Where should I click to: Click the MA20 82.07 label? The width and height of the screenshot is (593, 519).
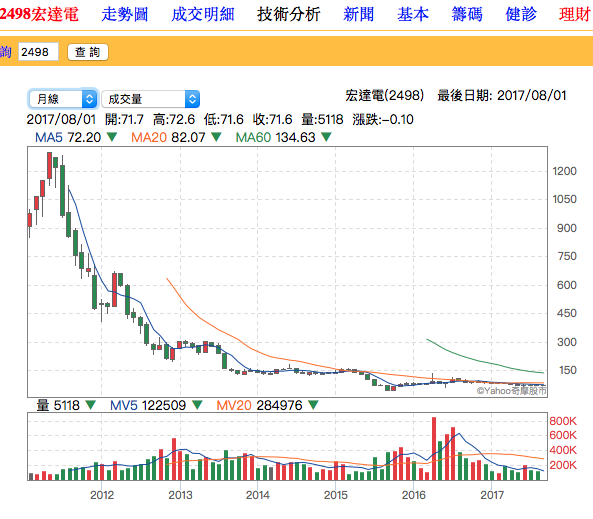tap(168, 137)
